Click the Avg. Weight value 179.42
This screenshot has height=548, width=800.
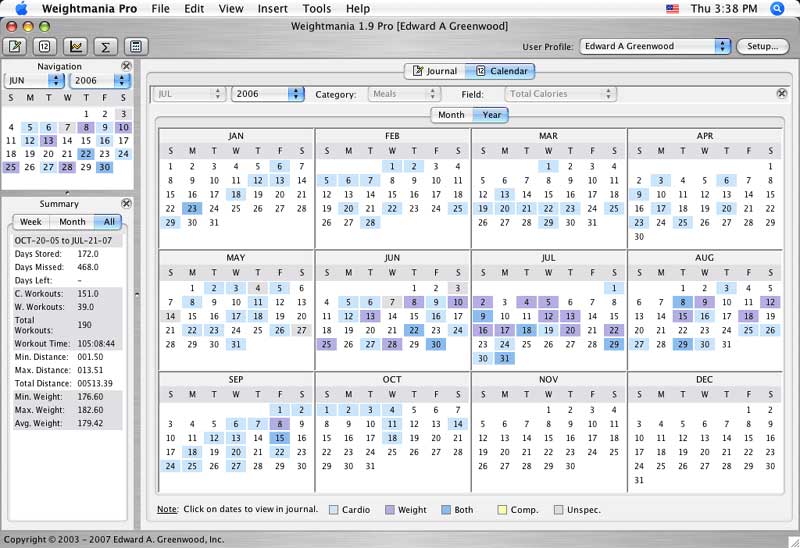pos(90,423)
